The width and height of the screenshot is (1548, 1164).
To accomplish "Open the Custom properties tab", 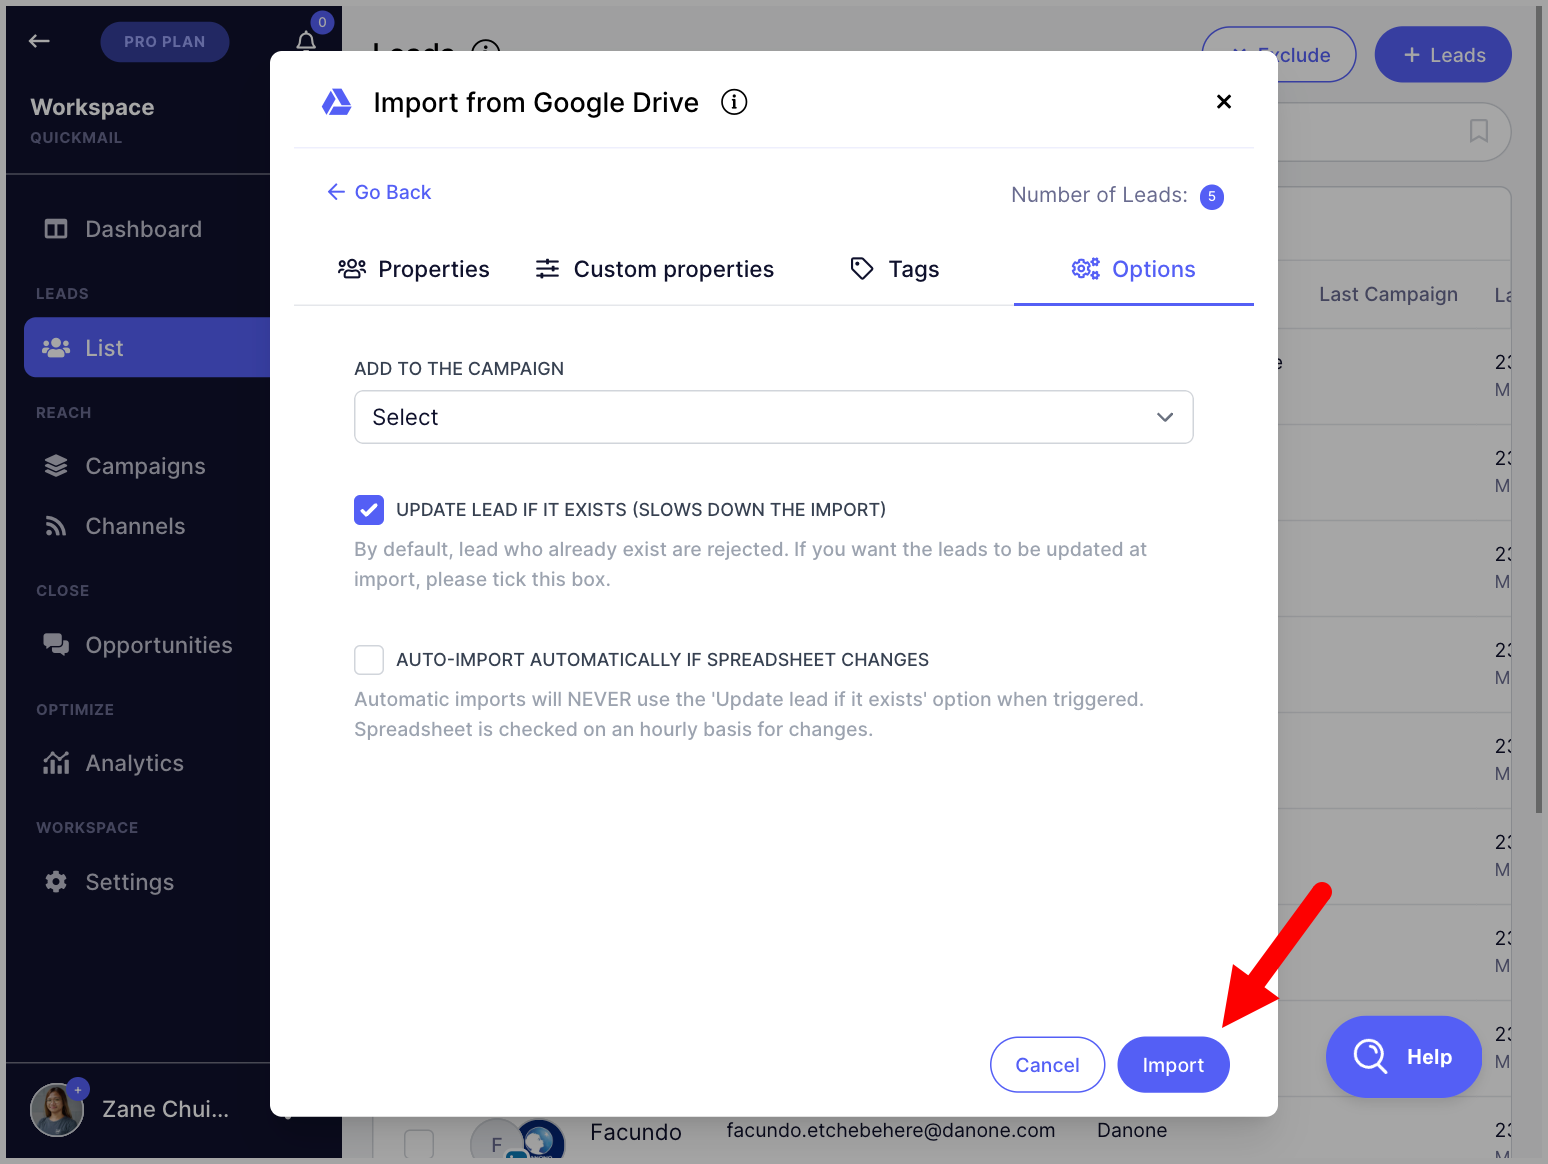I will 655,269.
